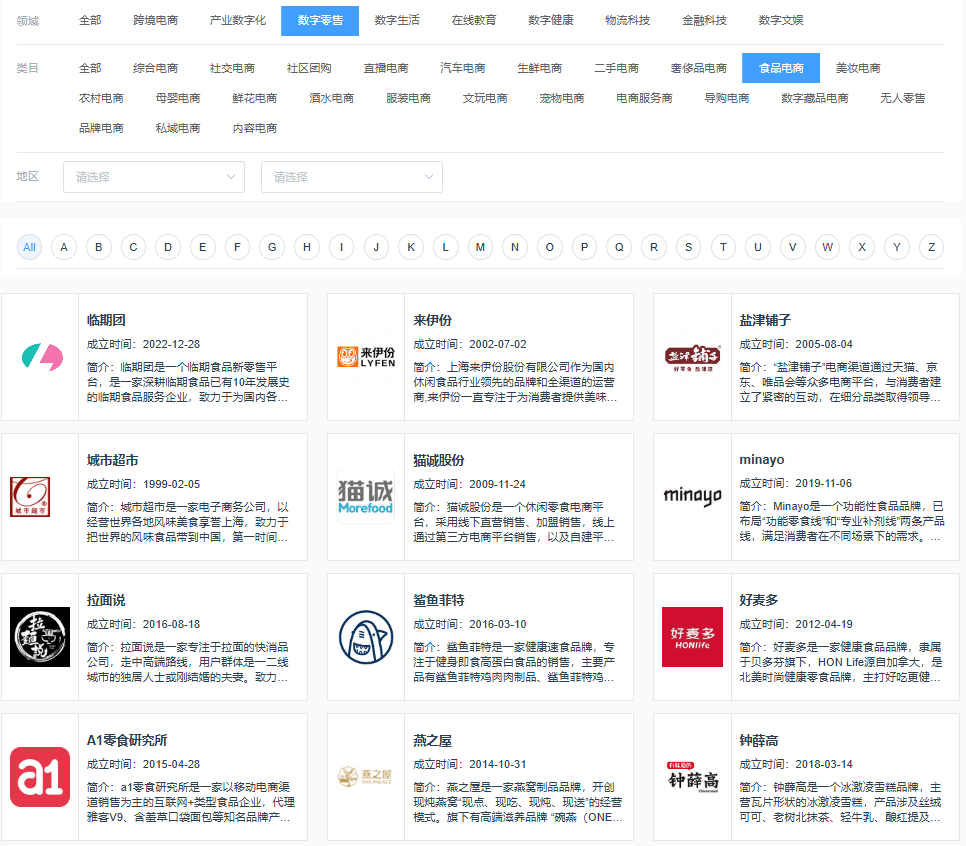Select the 食品电商 category
This screenshot has width=966, height=846.
(781, 68)
